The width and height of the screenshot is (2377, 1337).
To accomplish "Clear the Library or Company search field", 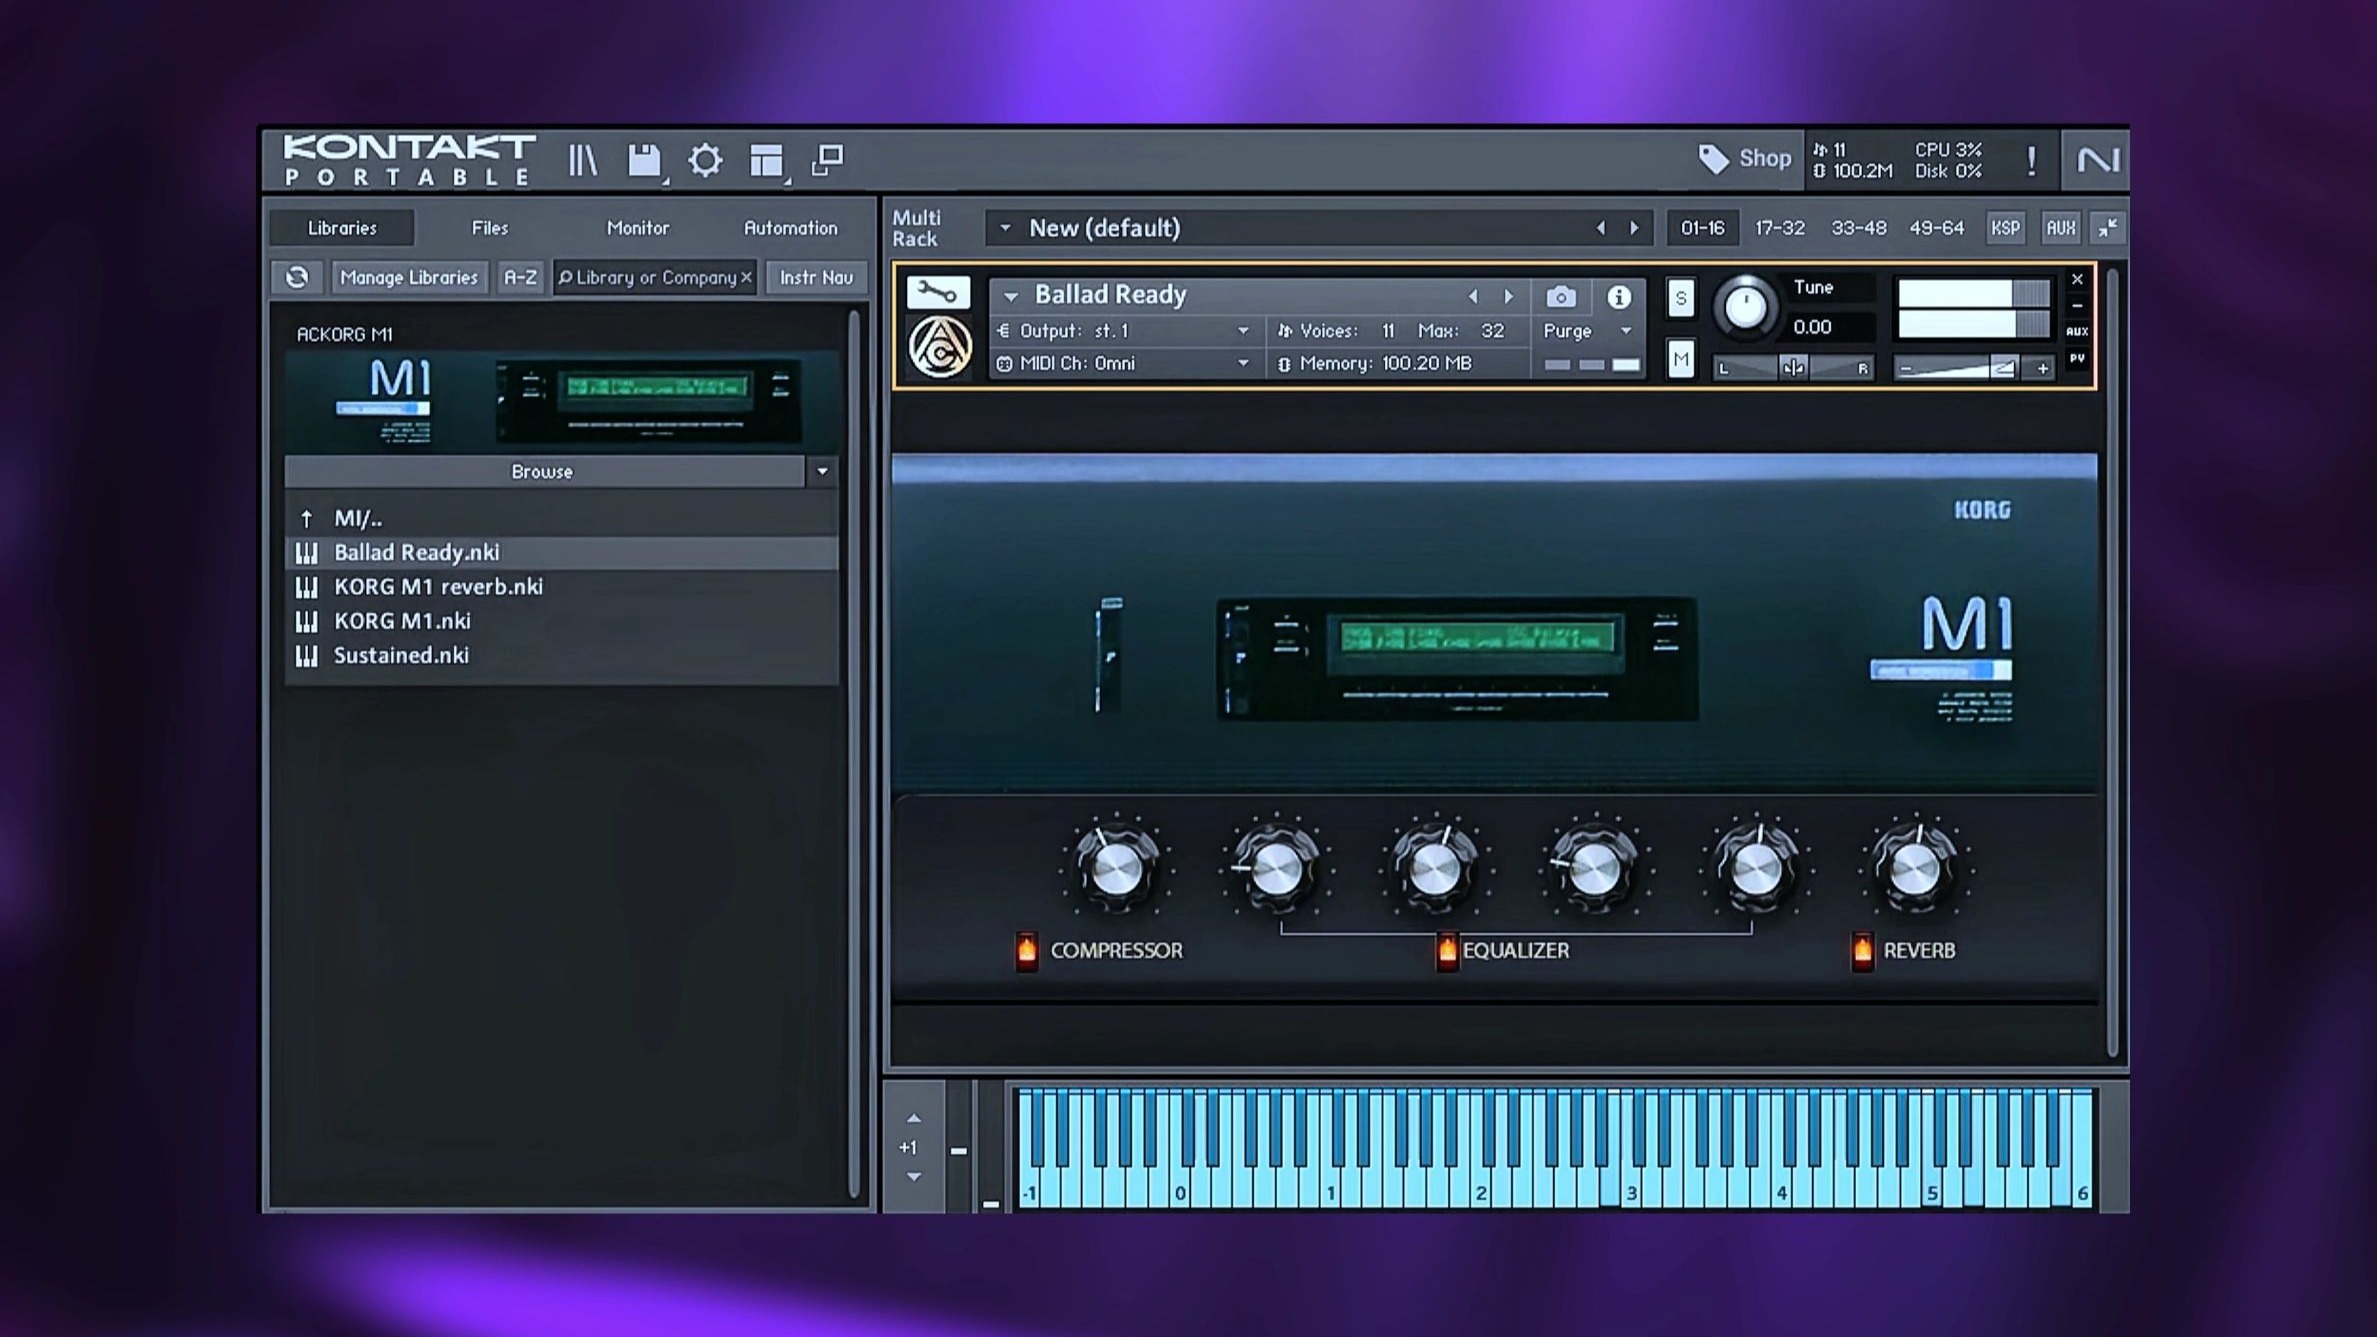I will pyautogui.click(x=746, y=277).
